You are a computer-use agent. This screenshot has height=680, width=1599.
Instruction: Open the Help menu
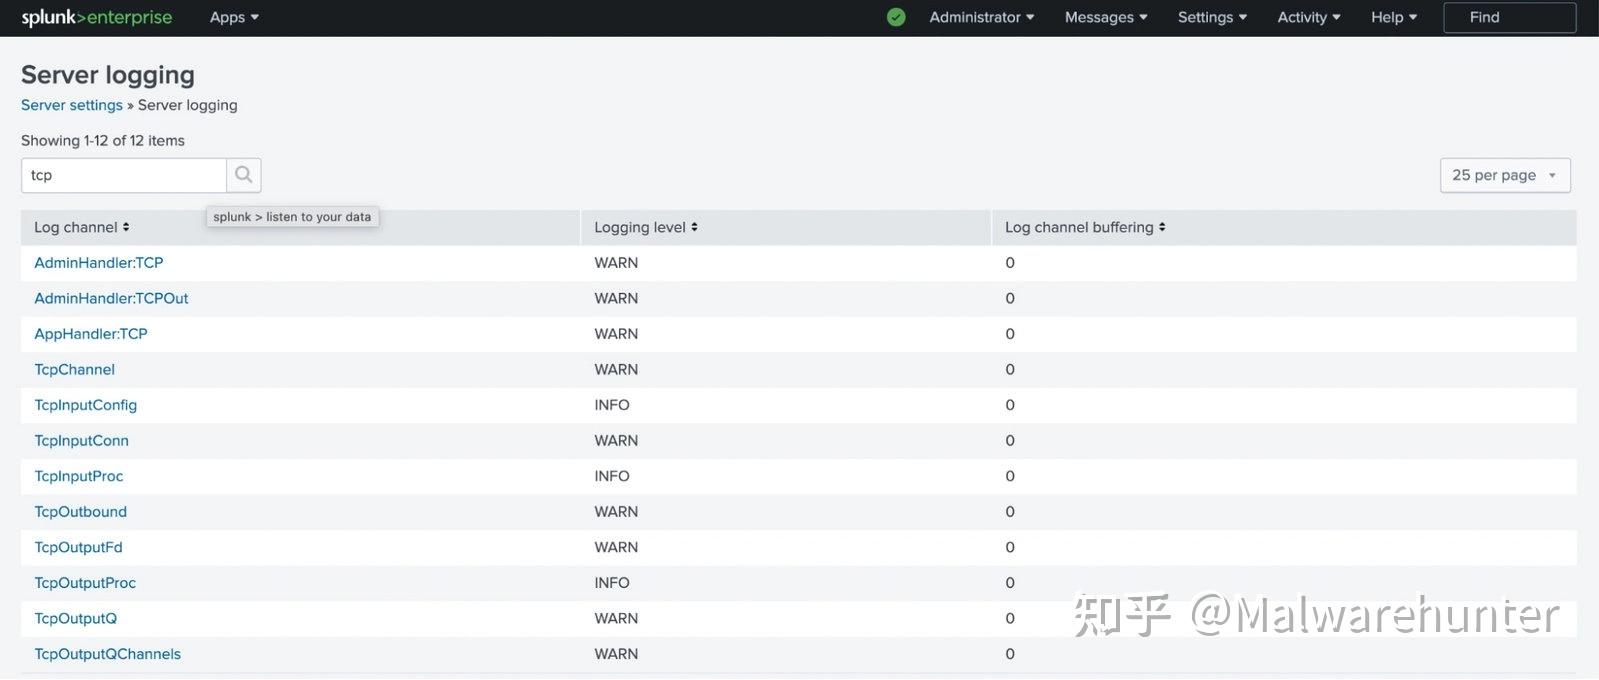coord(1394,17)
